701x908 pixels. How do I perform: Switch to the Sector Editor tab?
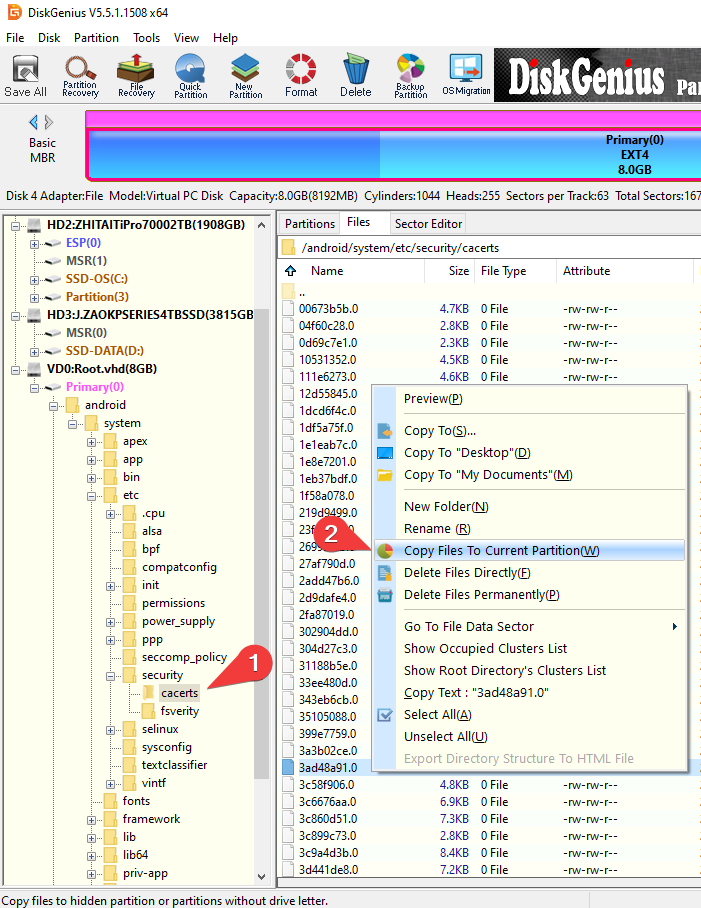tap(428, 224)
